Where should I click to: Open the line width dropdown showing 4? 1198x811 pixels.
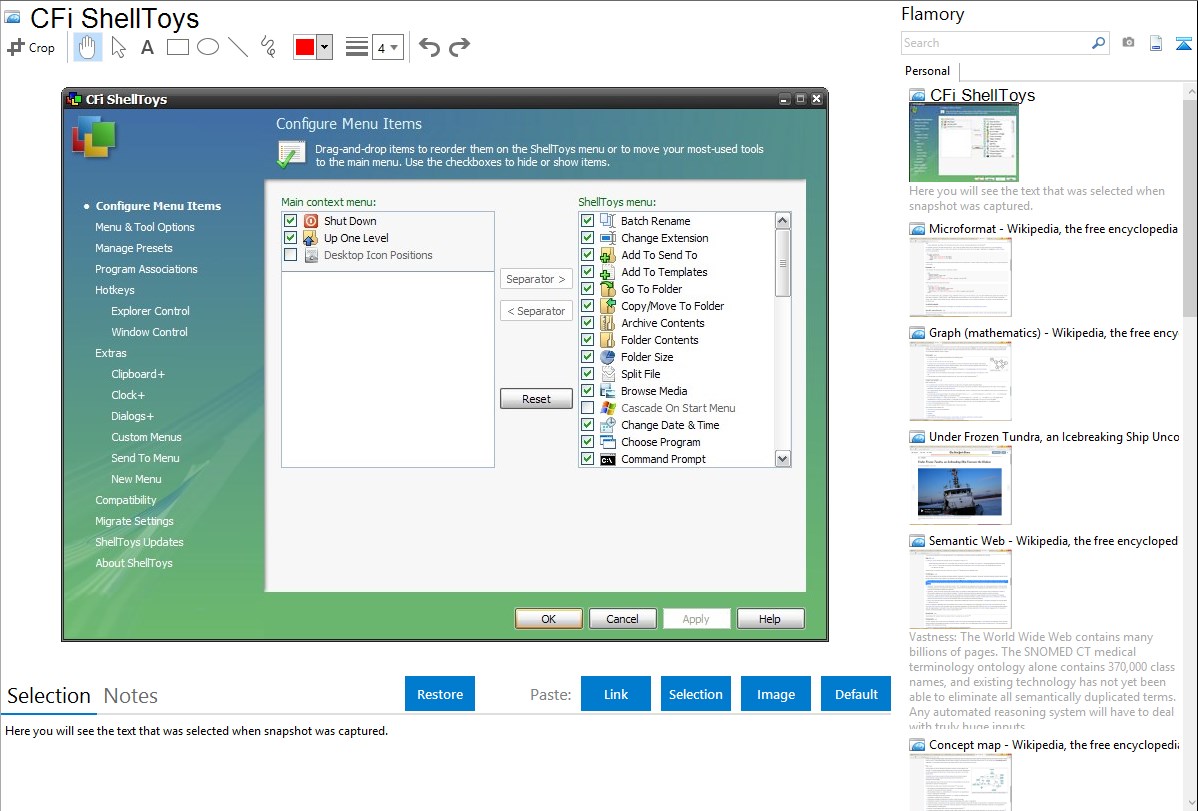pos(387,47)
